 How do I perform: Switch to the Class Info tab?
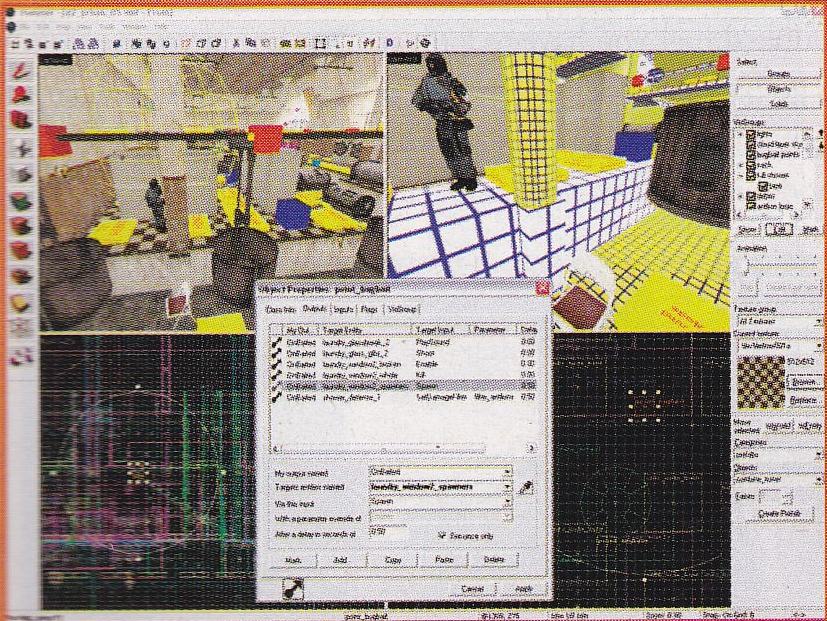pyautogui.click(x=281, y=309)
